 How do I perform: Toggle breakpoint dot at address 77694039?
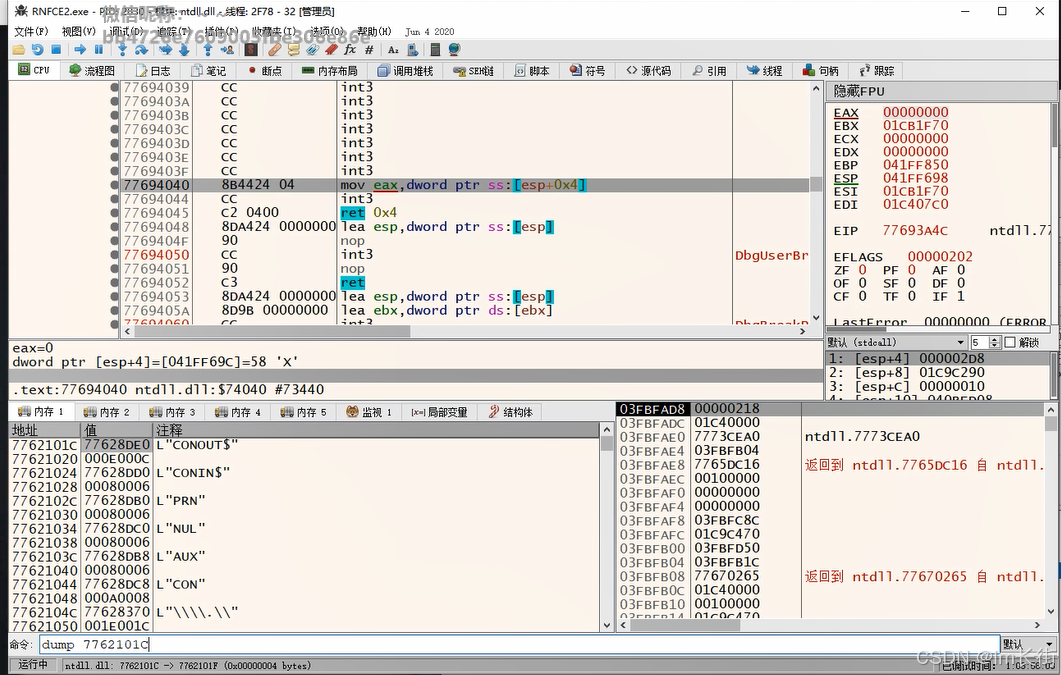114,87
